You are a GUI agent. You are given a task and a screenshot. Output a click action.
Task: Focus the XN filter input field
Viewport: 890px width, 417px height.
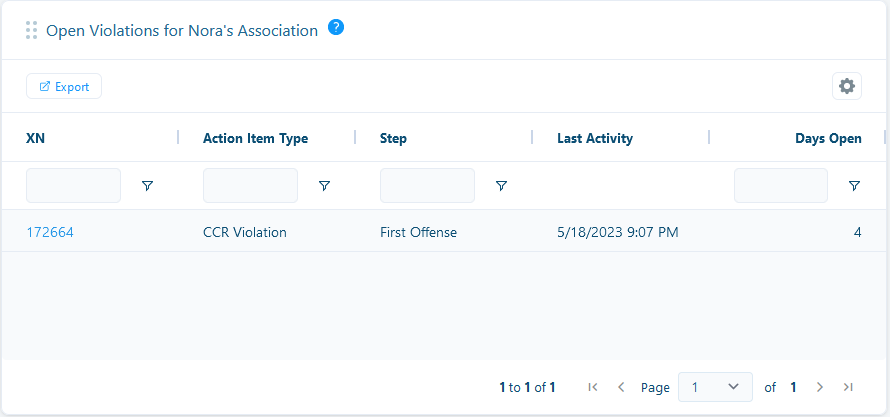click(73, 186)
